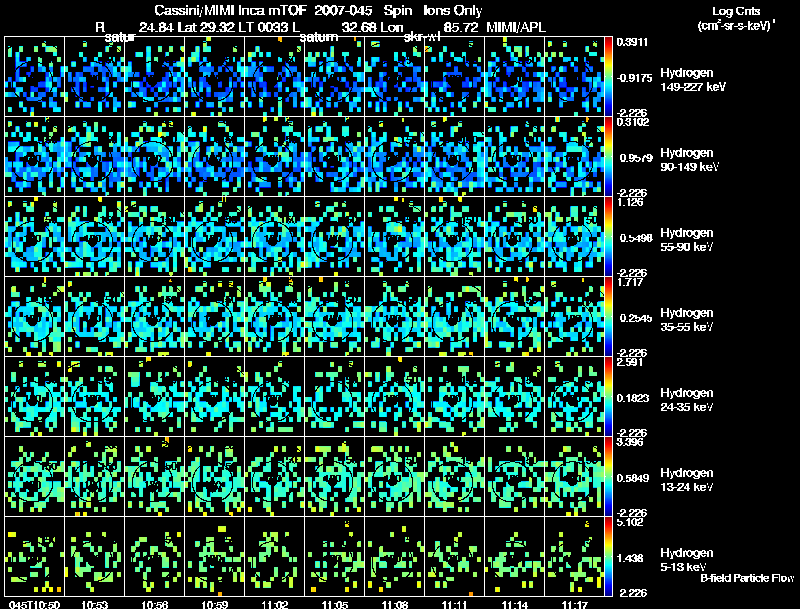Click the B-field Particle Flow legend text

coord(747,578)
